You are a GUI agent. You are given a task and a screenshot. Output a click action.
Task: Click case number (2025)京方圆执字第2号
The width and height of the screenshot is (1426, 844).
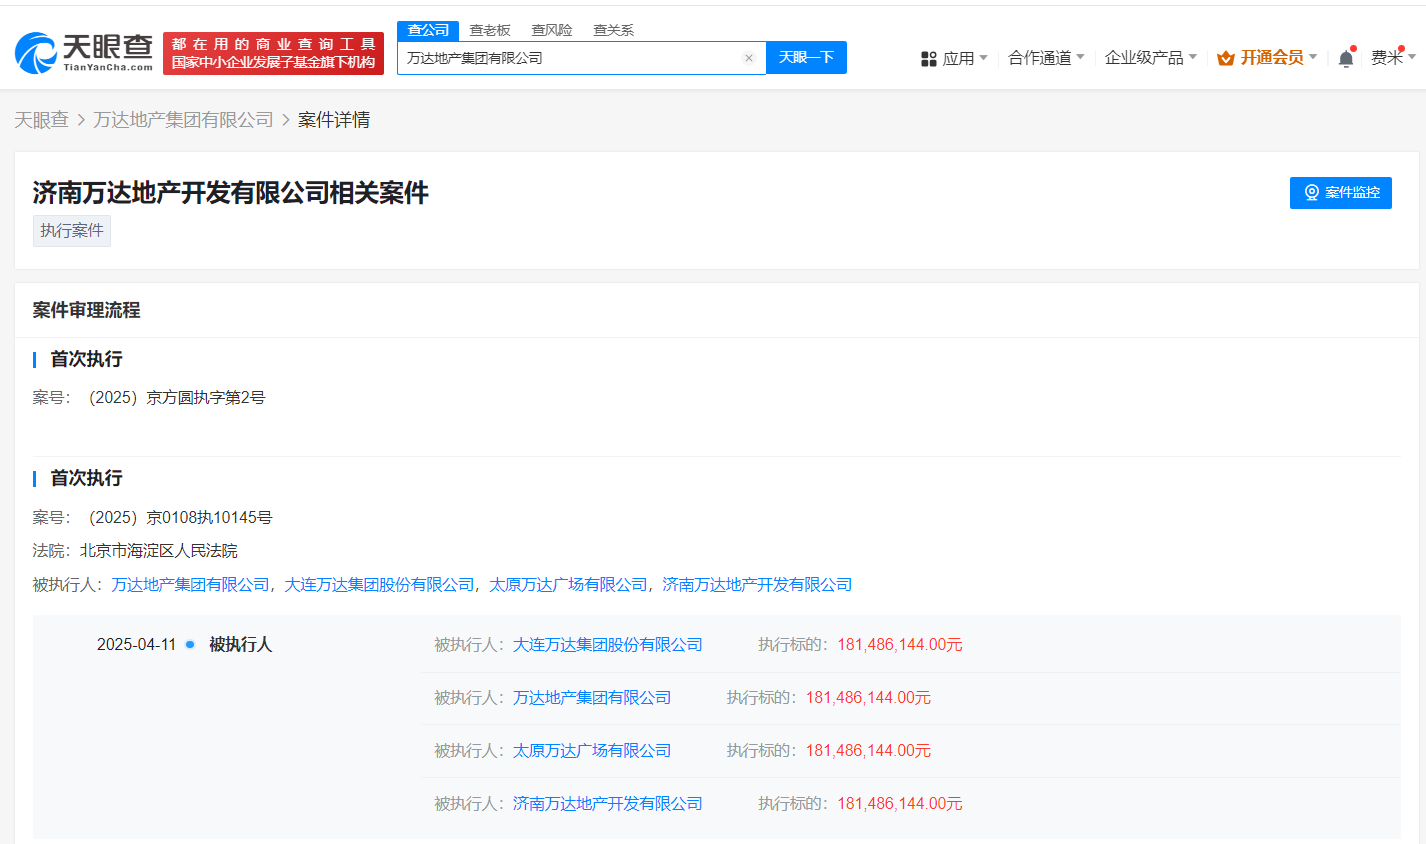click(177, 398)
